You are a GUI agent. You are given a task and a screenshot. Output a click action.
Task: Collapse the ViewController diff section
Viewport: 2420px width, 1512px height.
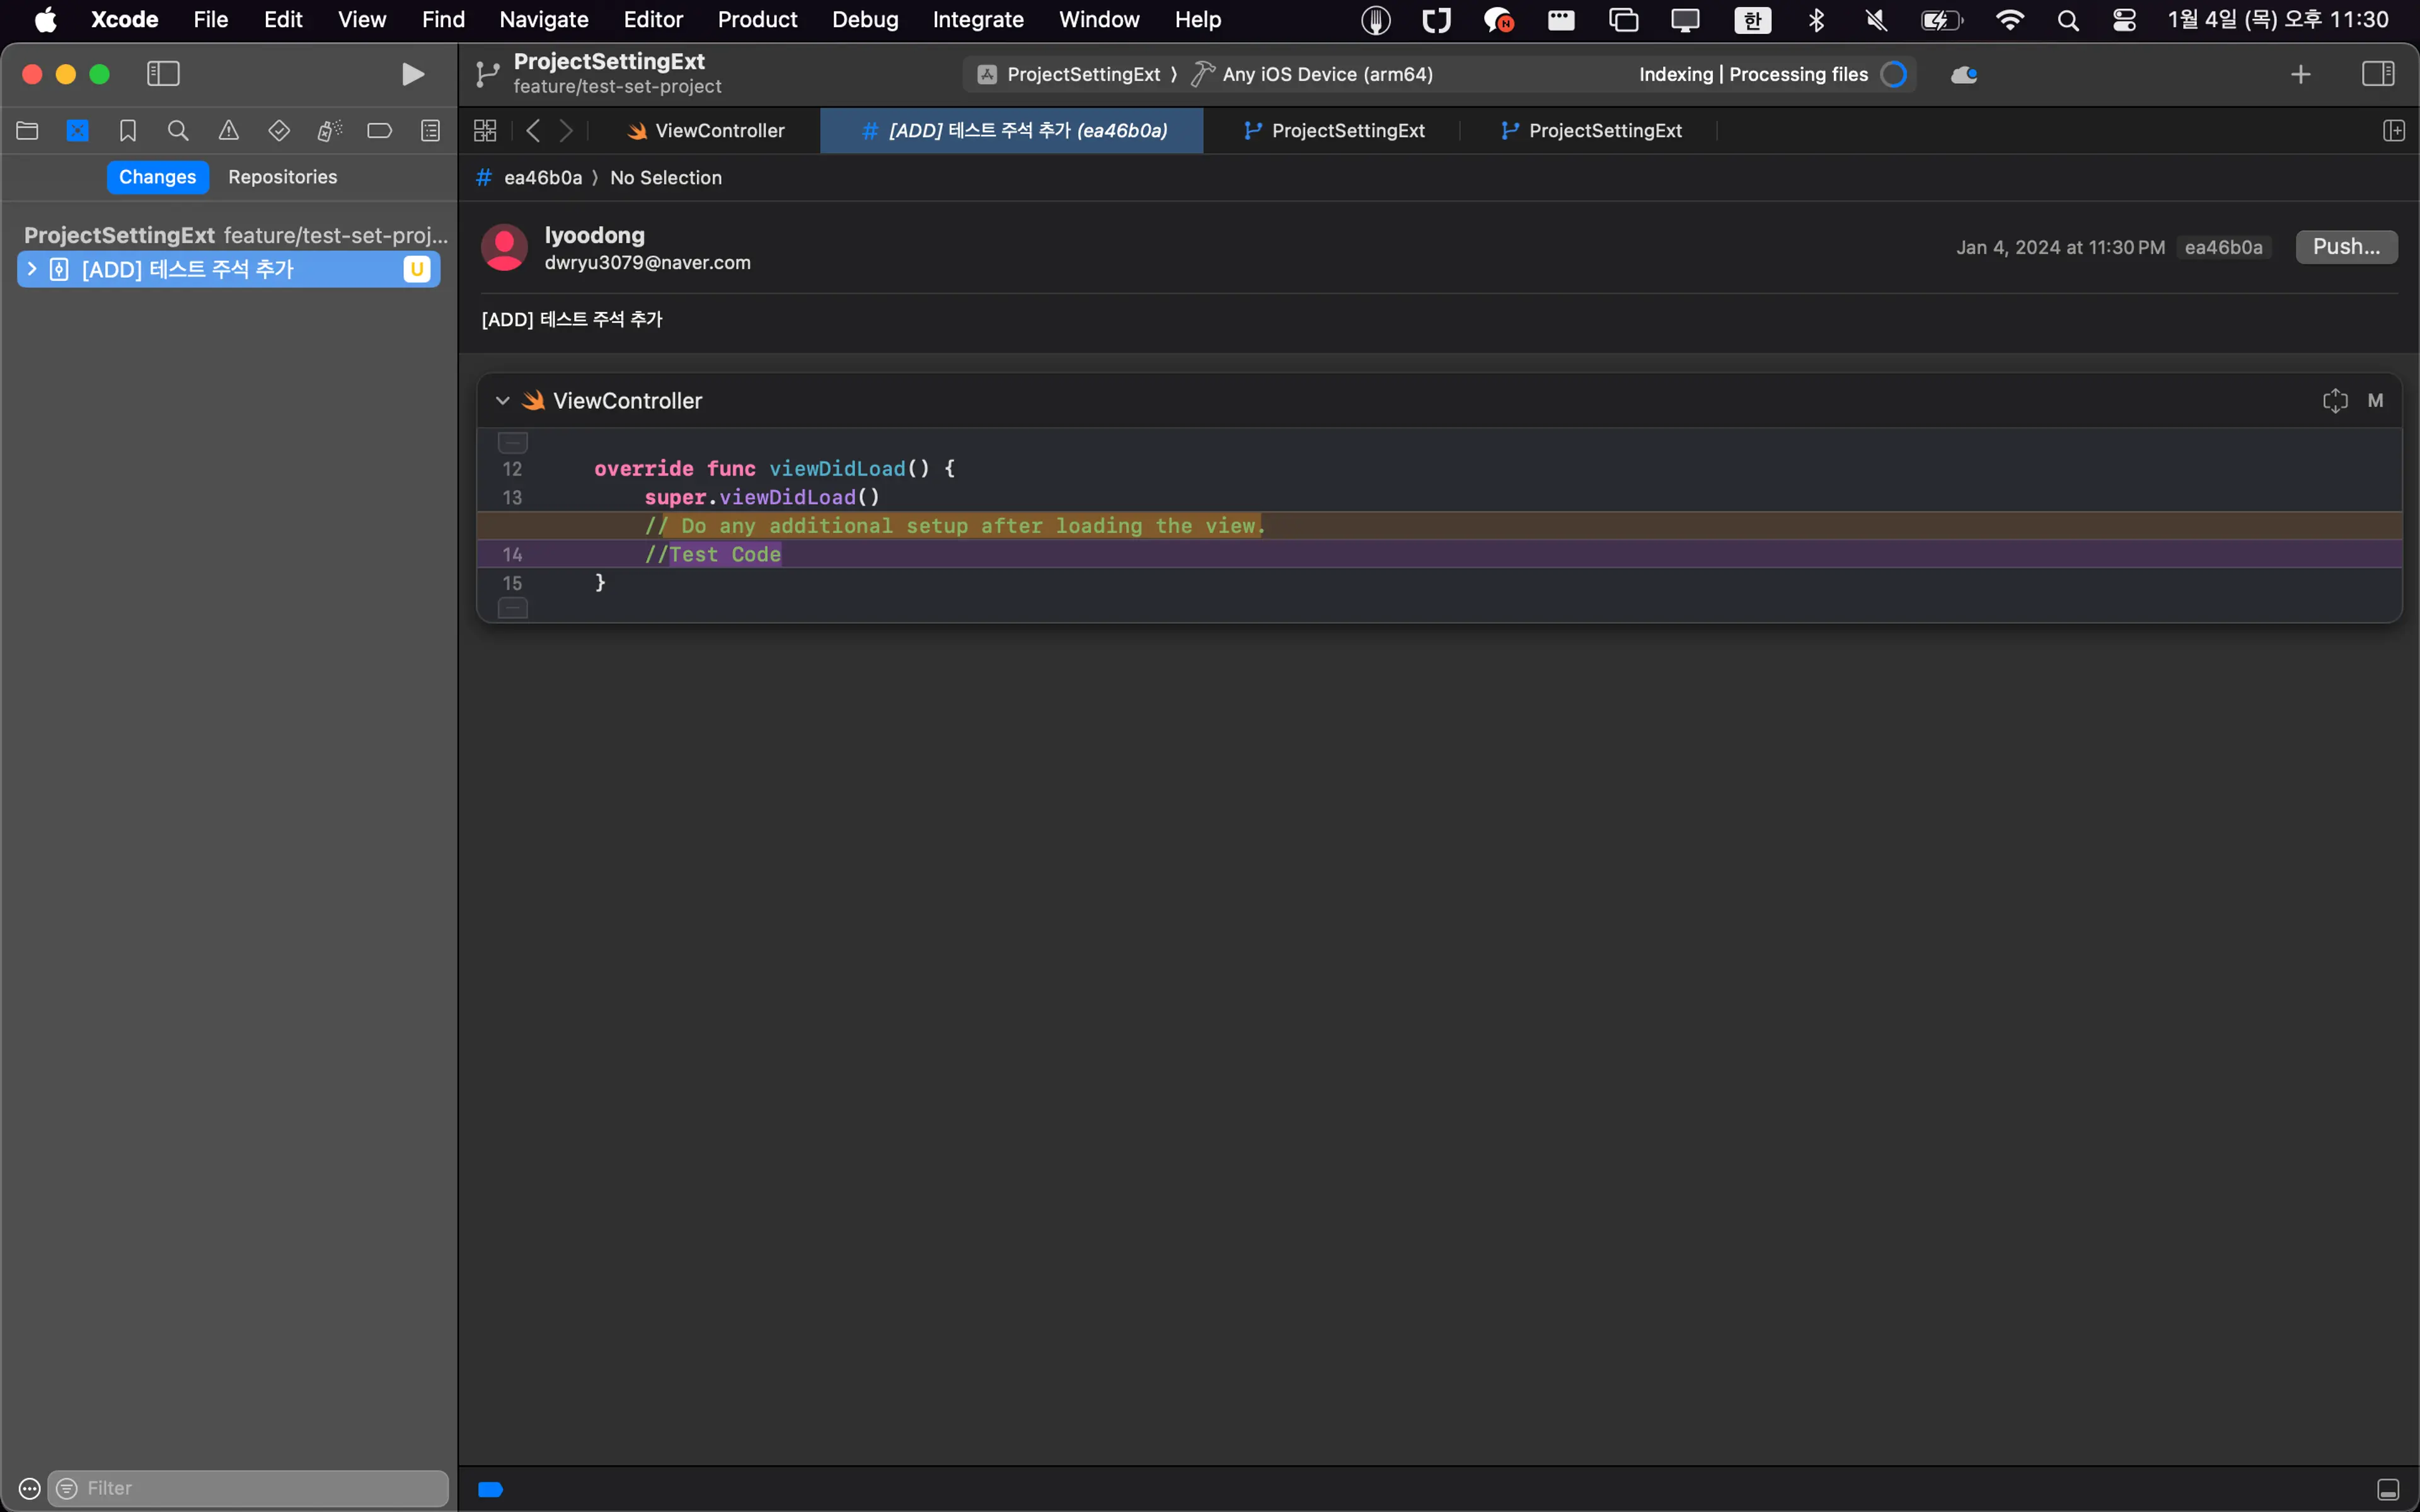point(503,401)
